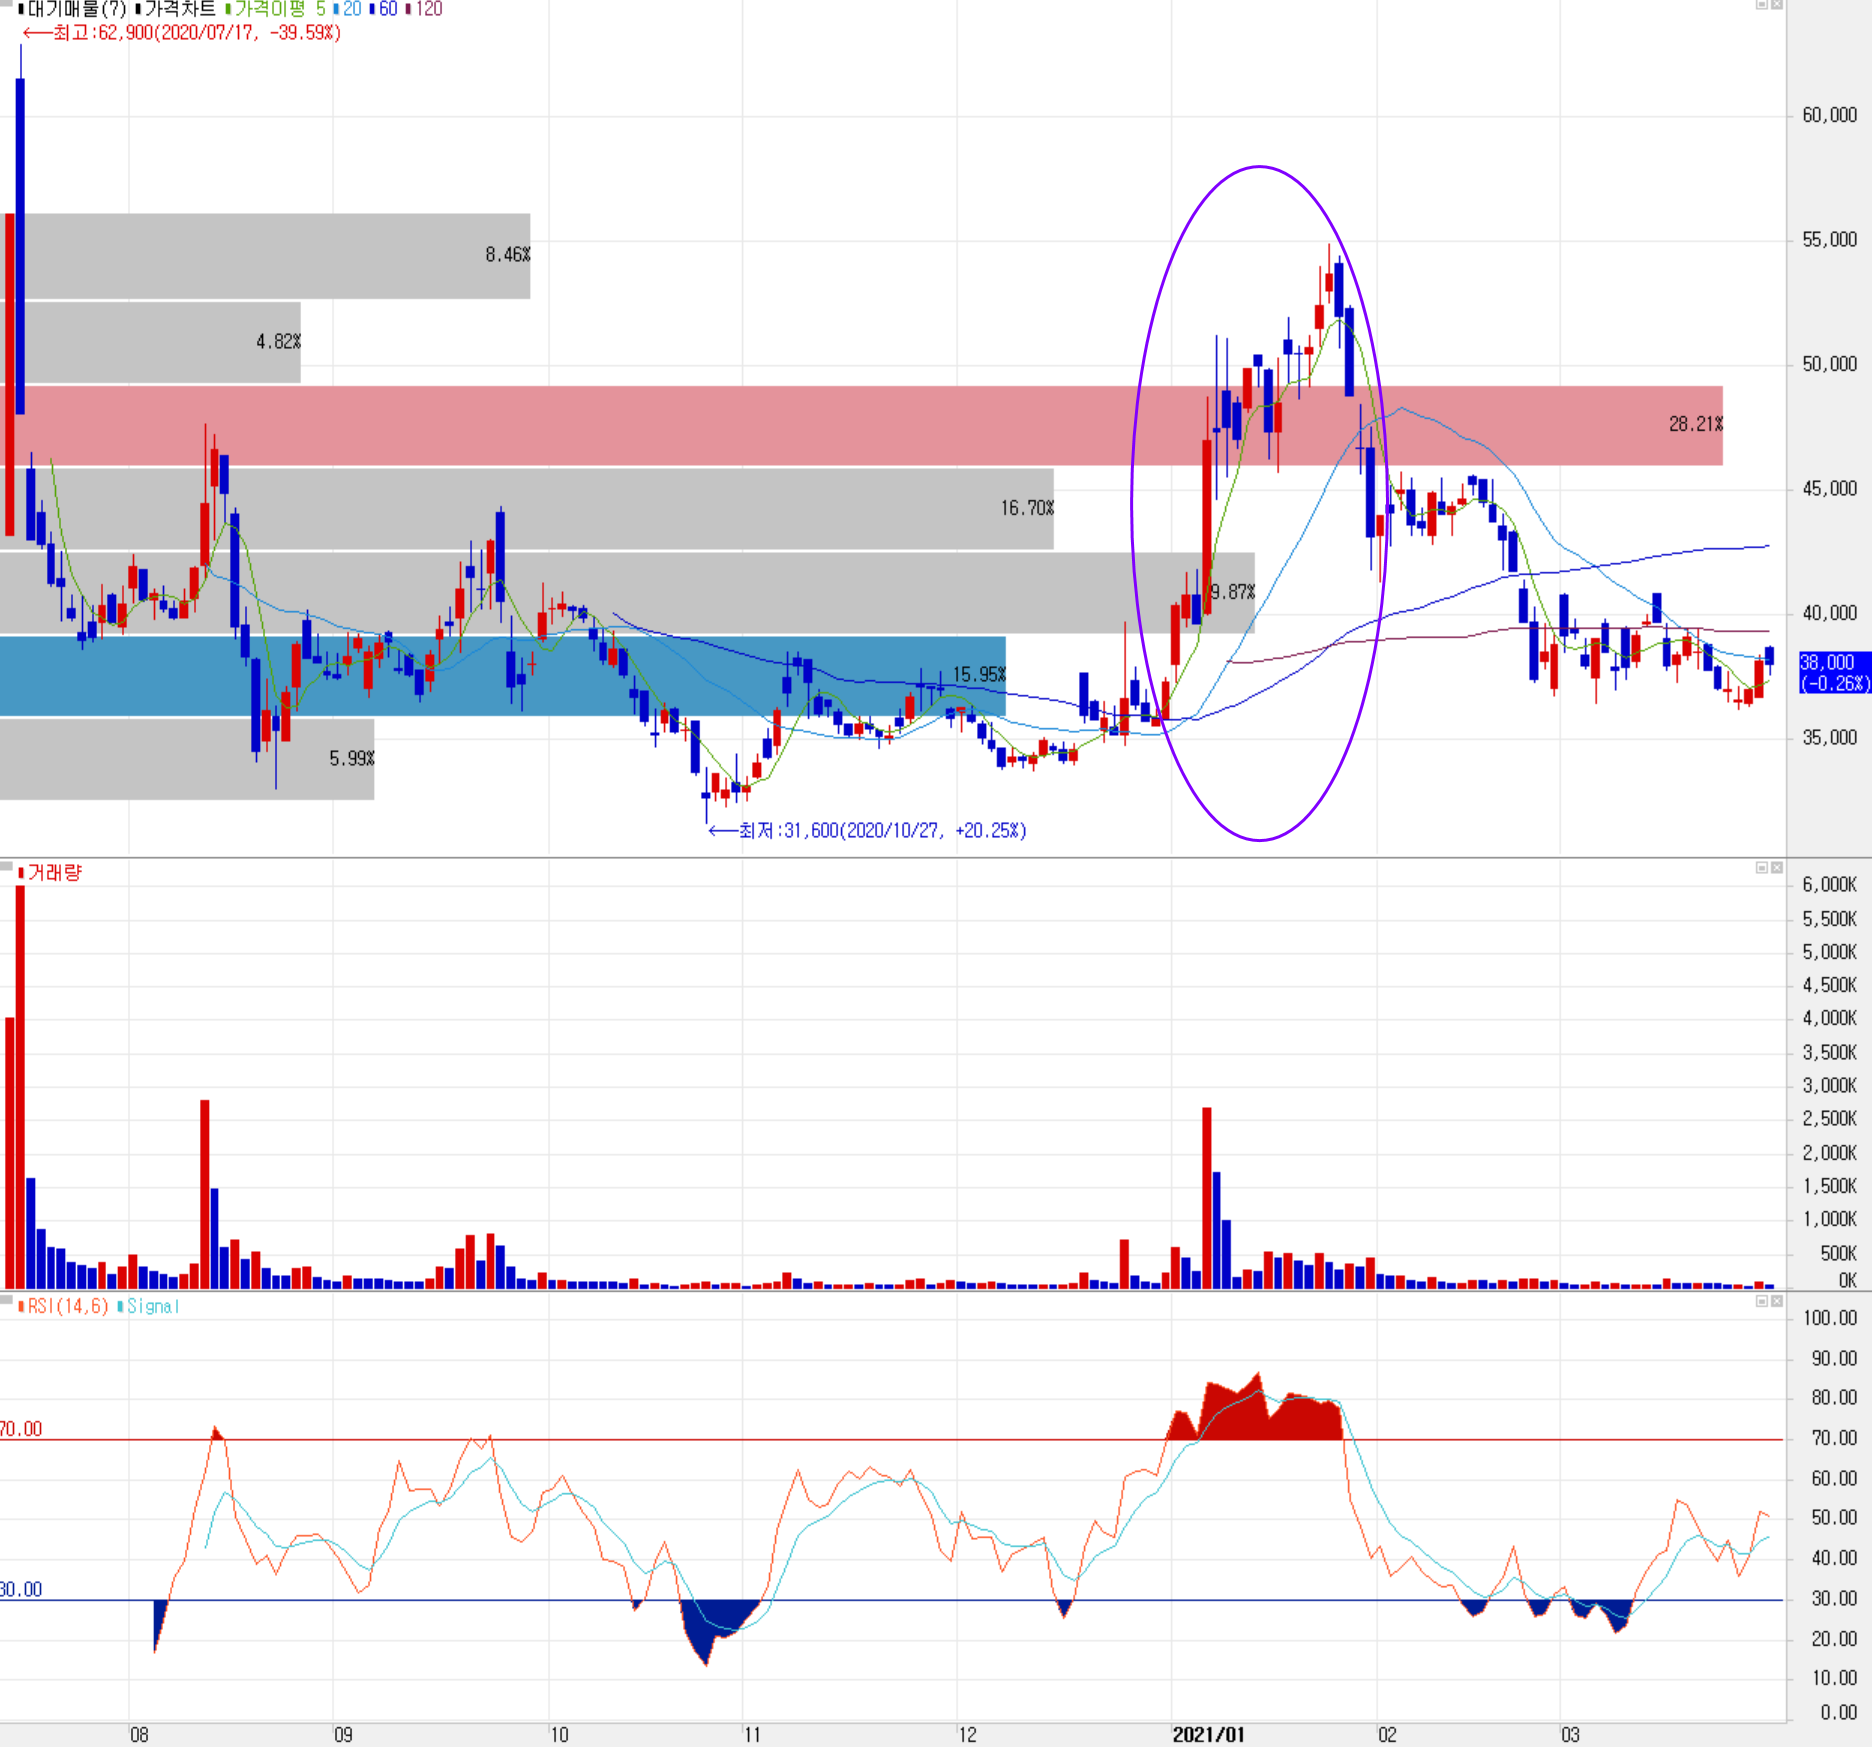
Task: Click the 100.00 RSI axis label
Action: [x=1830, y=1318]
